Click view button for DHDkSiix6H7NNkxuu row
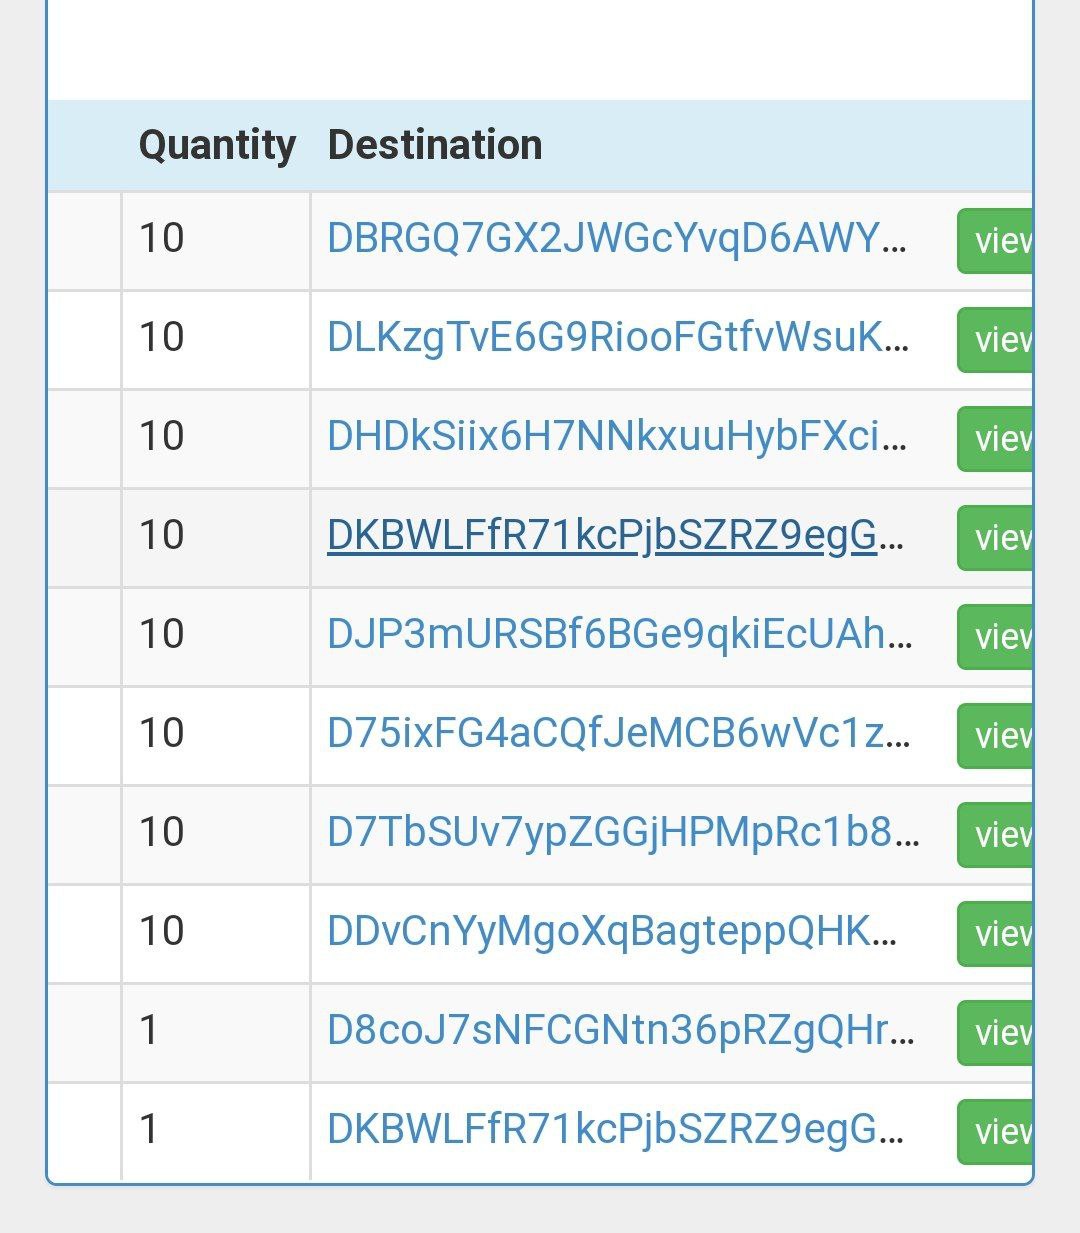 (995, 439)
